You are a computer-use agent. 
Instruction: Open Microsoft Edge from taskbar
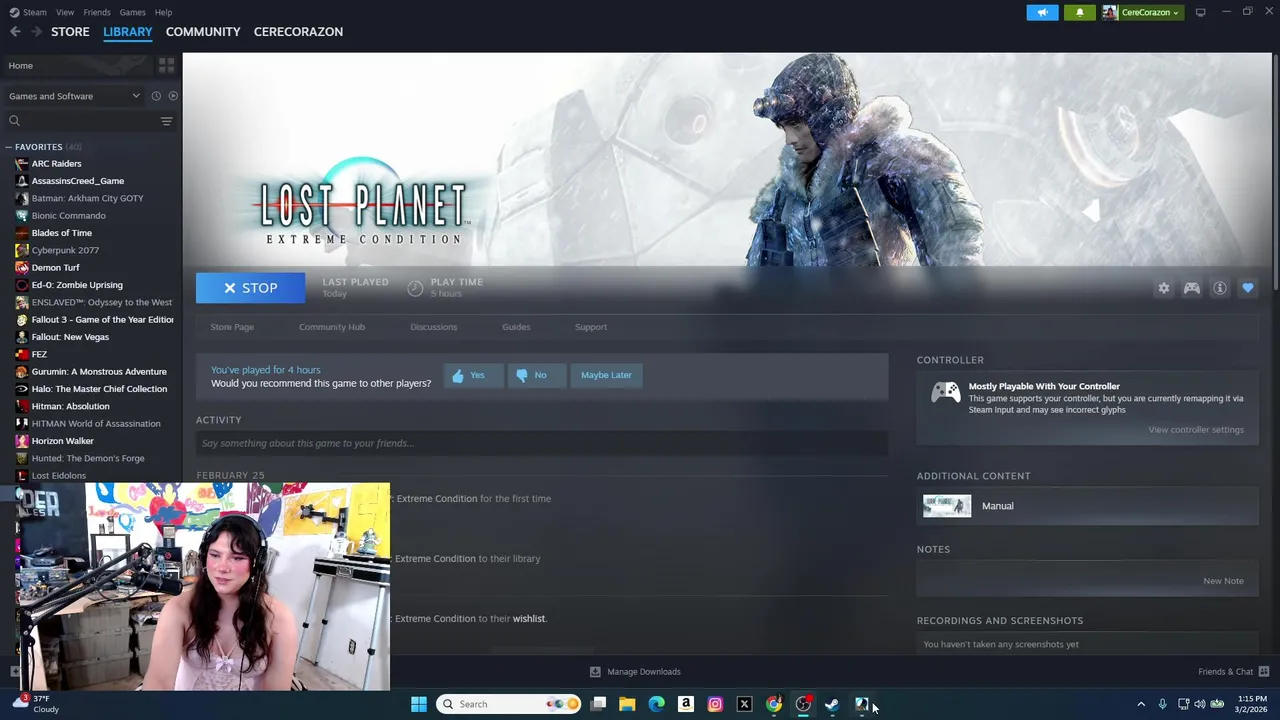tap(656, 704)
